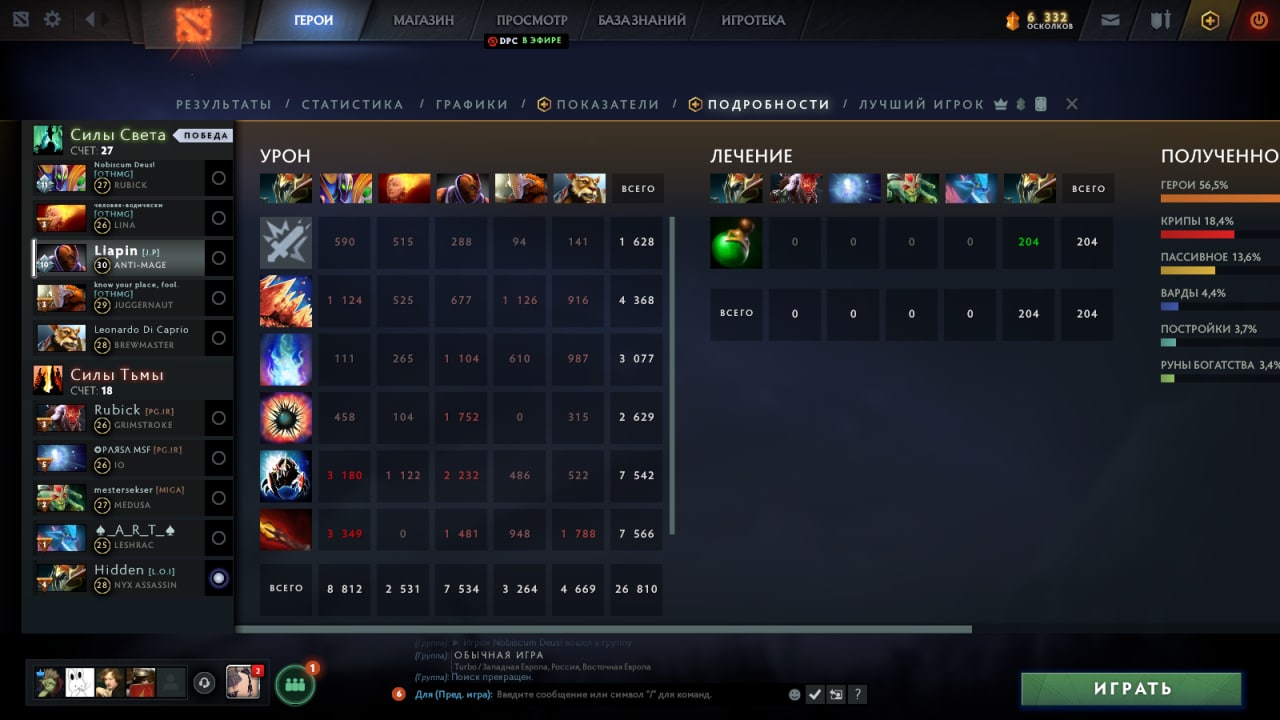Open the mail envelope icon
The height and width of the screenshot is (720, 1280).
coord(1110,19)
